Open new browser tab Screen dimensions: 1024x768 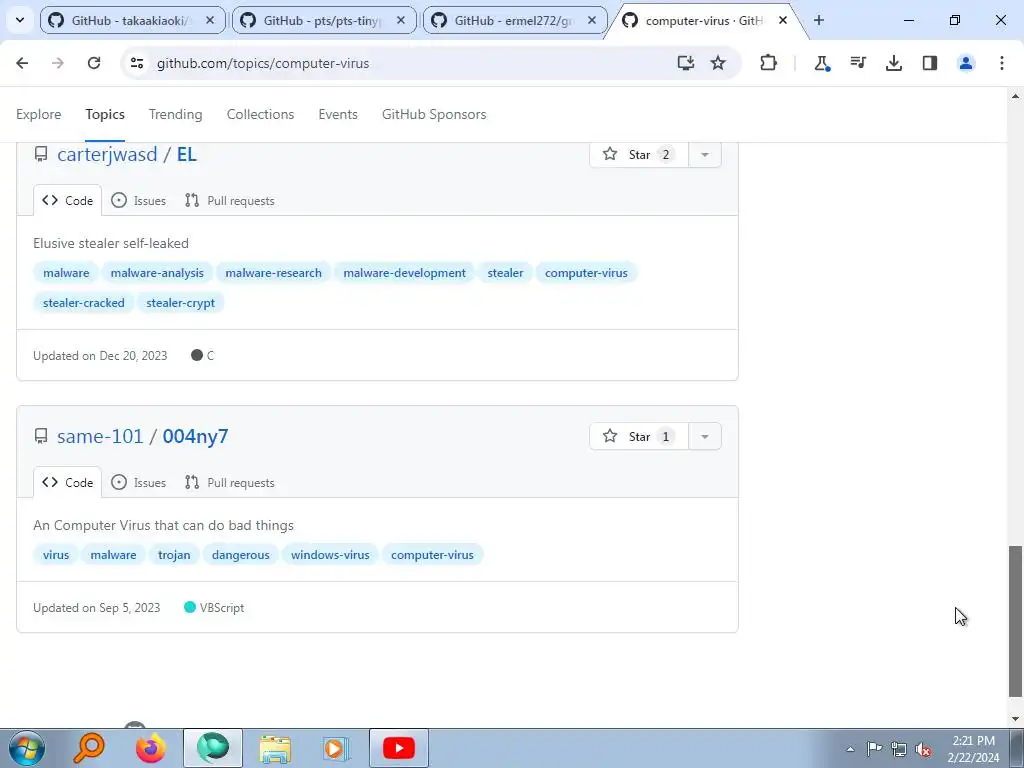point(818,21)
